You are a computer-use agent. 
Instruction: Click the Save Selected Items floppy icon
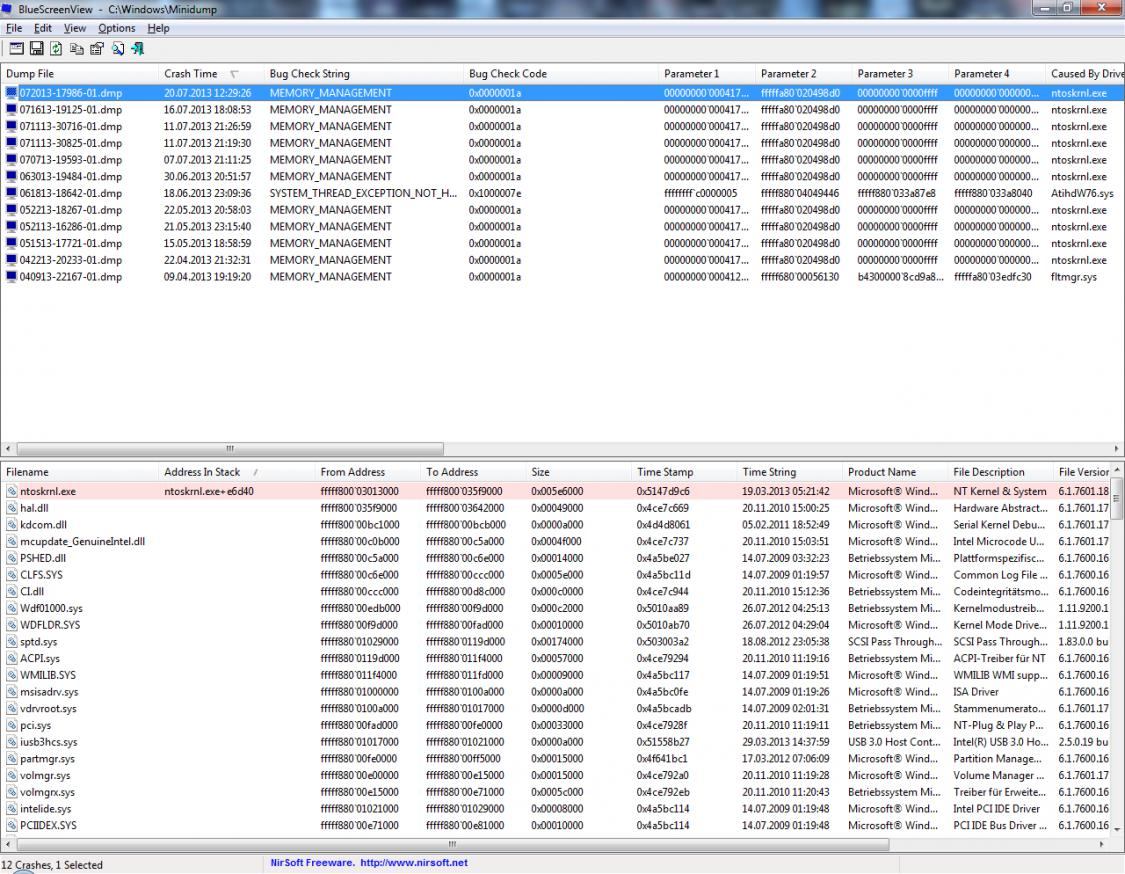point(37,49)
